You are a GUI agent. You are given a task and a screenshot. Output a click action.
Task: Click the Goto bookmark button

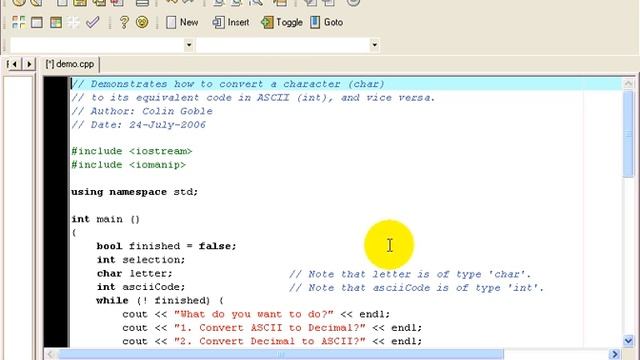pos(327,22)
